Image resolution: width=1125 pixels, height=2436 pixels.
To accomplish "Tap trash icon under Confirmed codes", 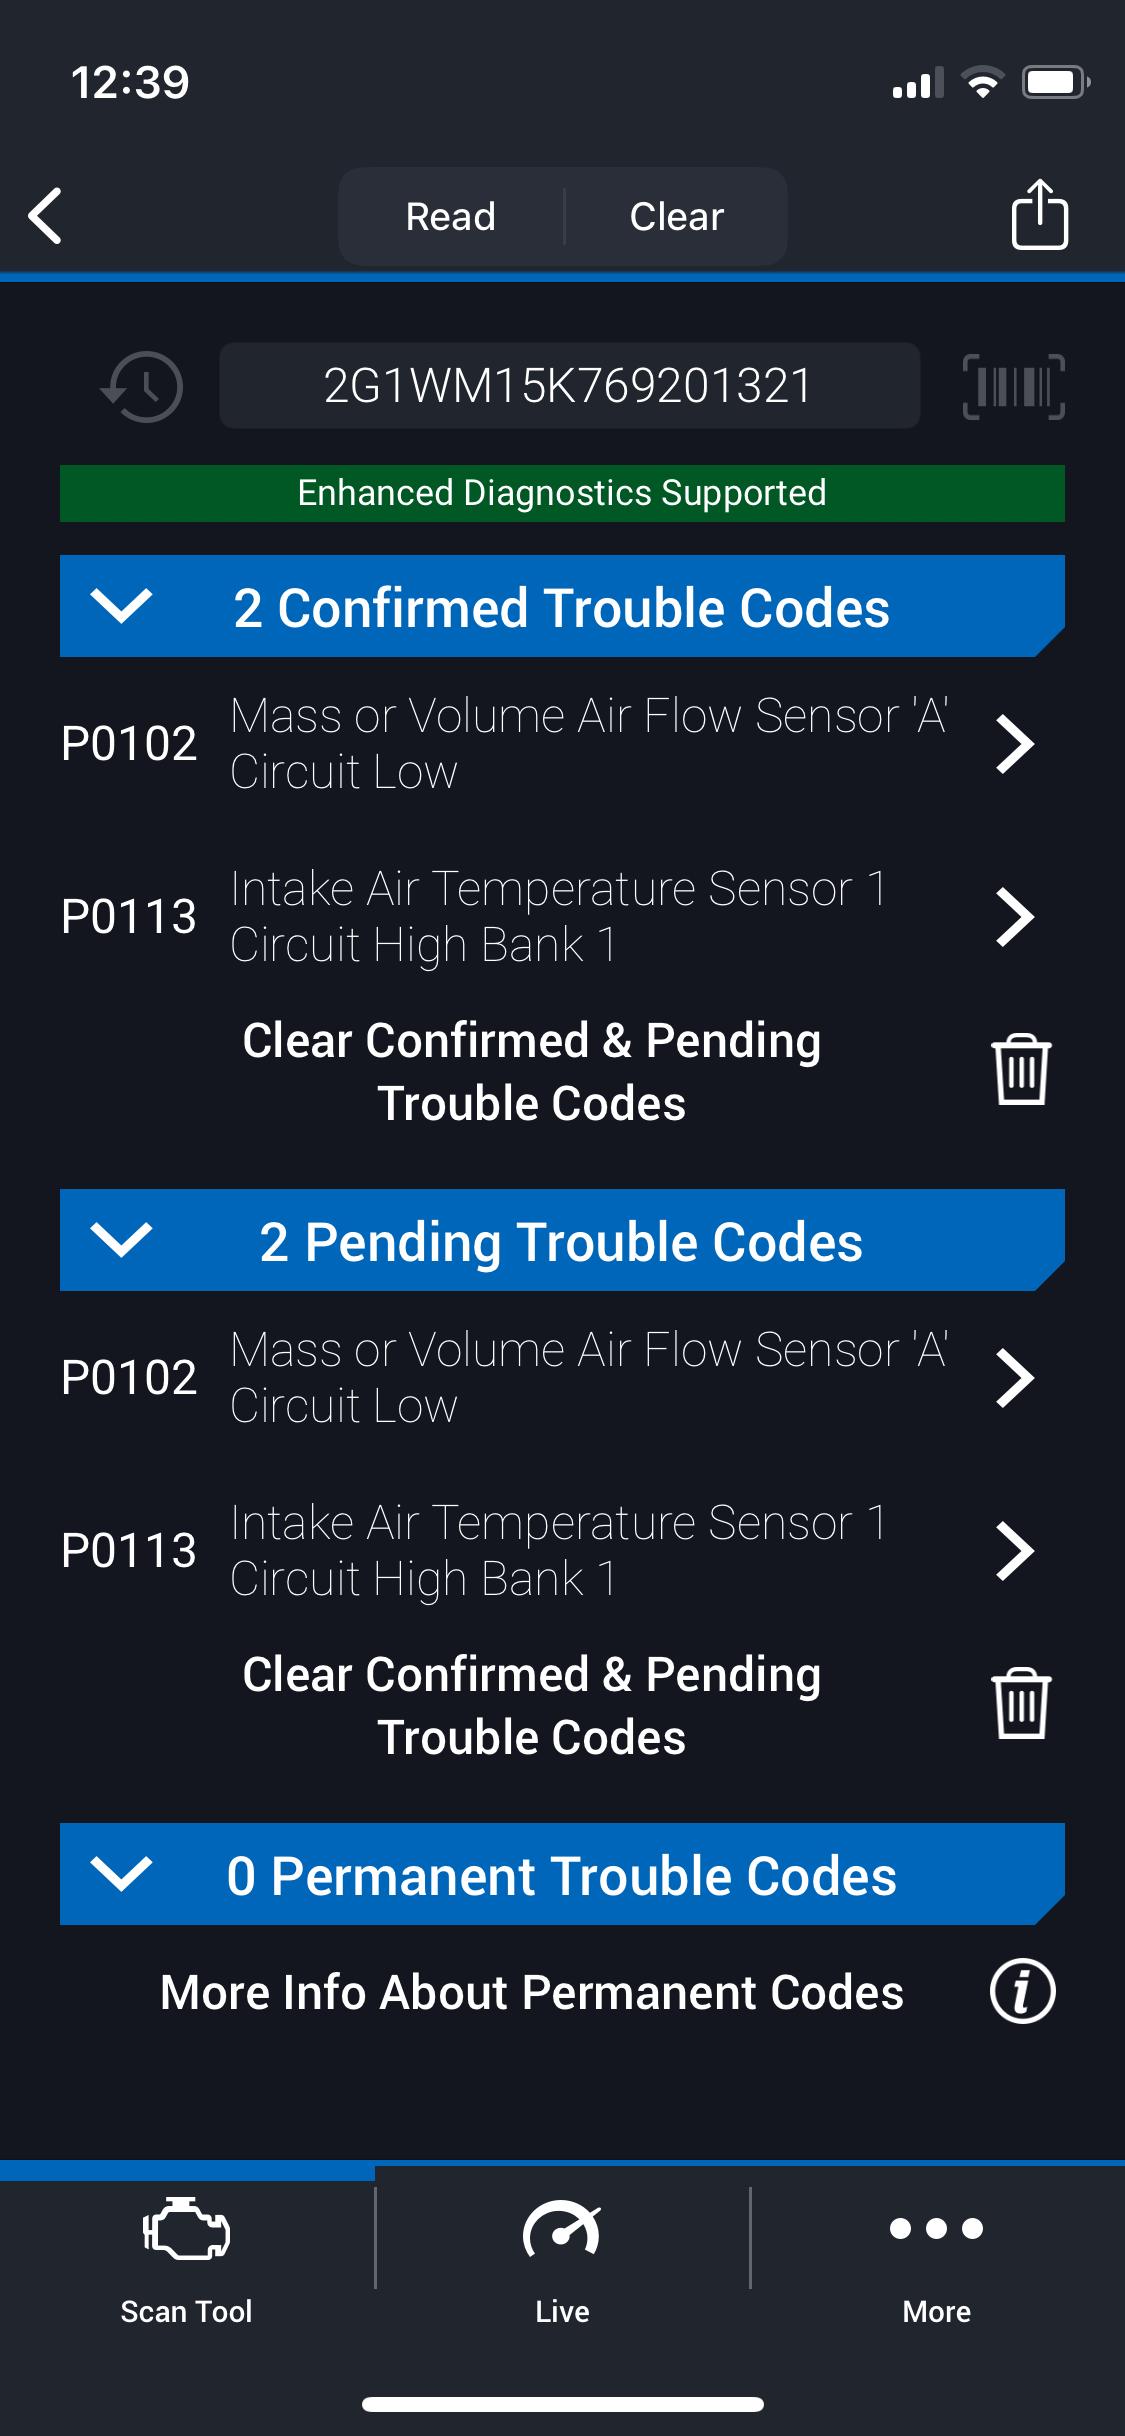I will click(1020, 1070).
